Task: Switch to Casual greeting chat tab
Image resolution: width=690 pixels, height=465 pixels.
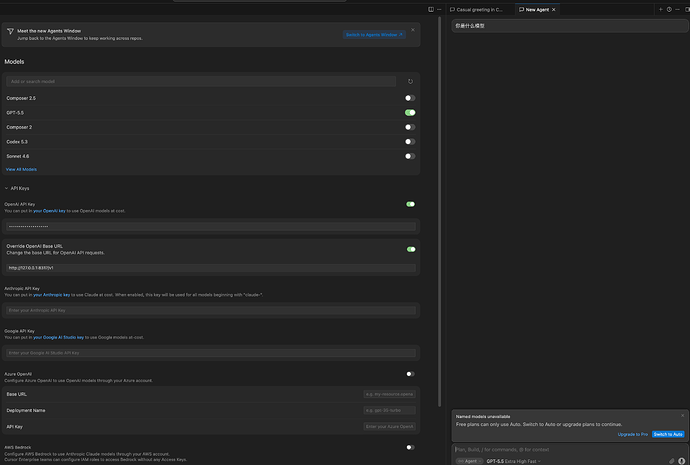Action: [477, 10]
